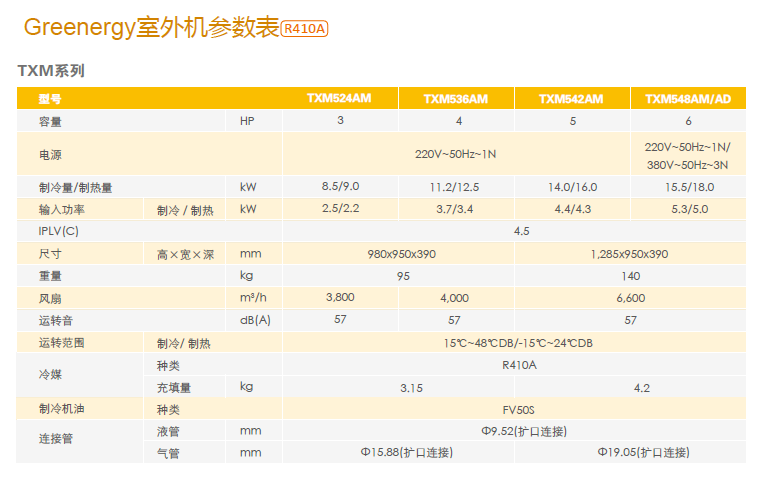
Task: Click the 型号 header cell
Action: pyautogui.click(x=50, y=99)
